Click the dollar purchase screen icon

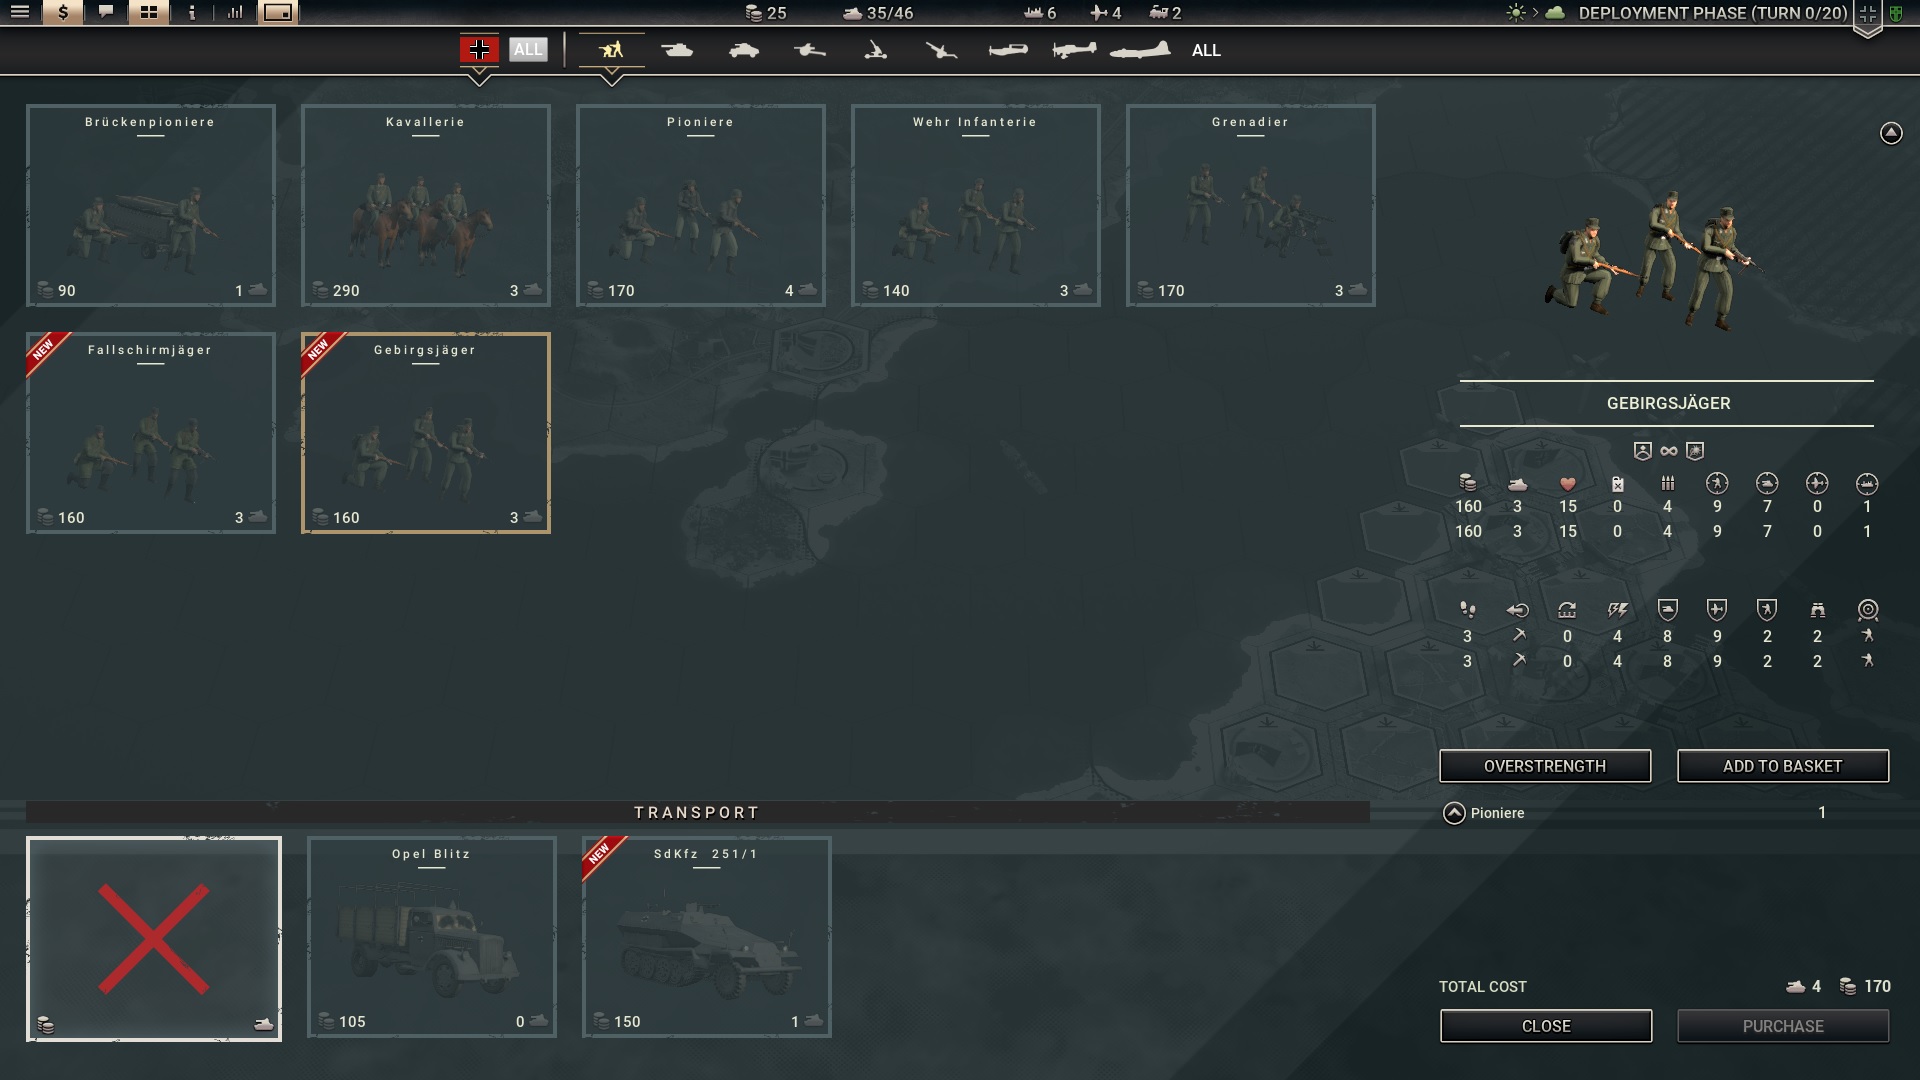(x=63, y=13)
